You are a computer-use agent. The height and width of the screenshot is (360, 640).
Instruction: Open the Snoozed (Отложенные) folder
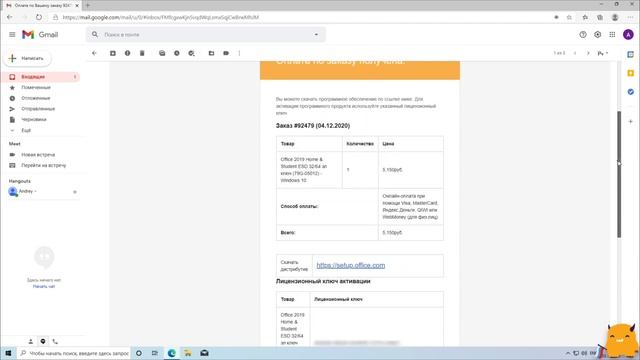pos(36,98)
